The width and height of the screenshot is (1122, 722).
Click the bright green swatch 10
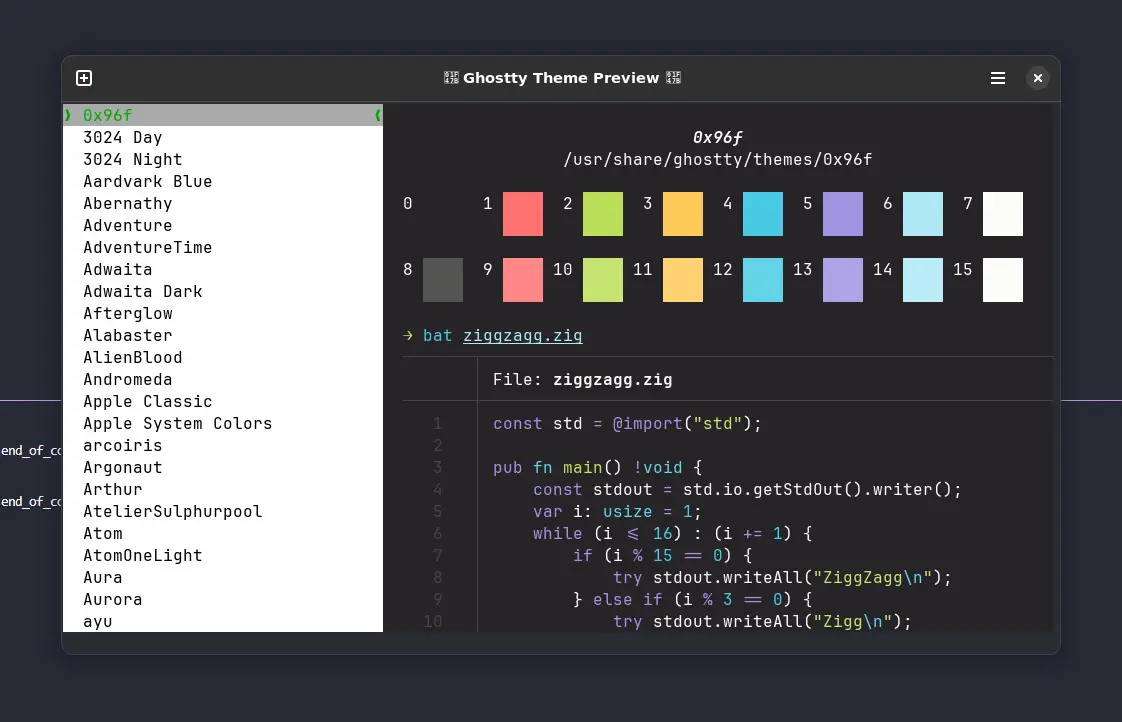pos(603,280)
